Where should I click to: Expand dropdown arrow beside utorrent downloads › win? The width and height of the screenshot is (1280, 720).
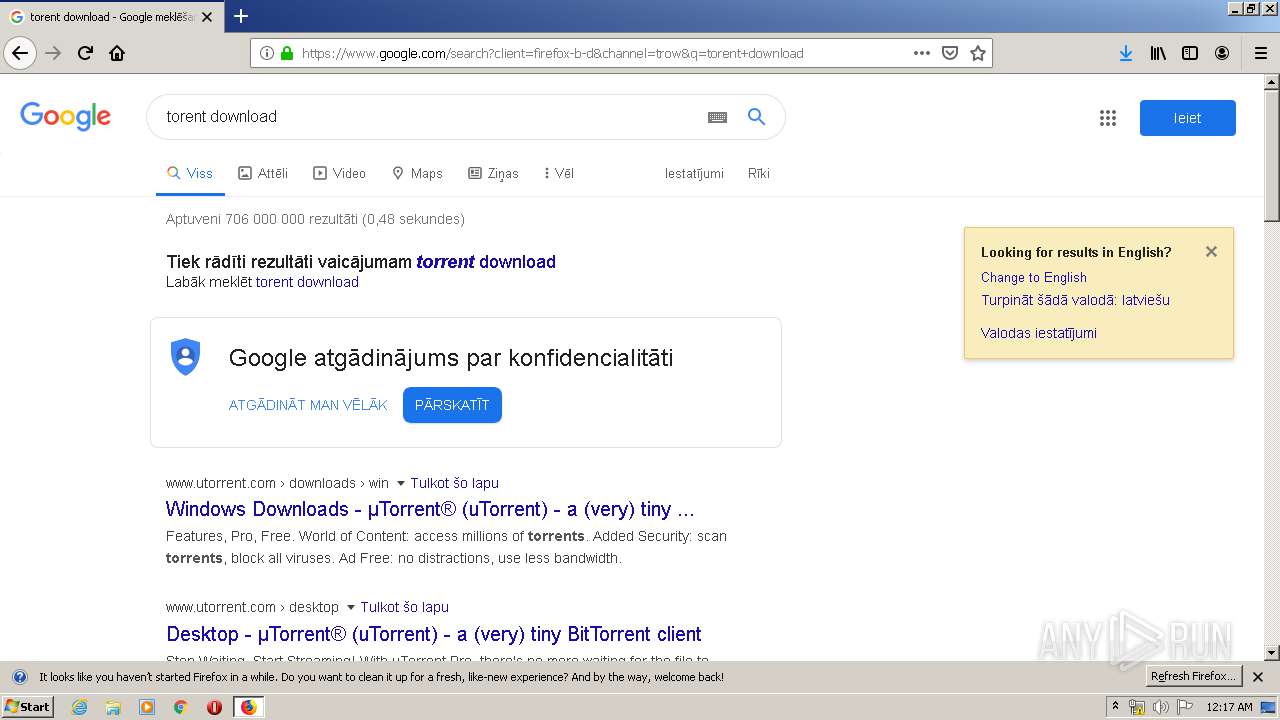(x=401, y=483)
